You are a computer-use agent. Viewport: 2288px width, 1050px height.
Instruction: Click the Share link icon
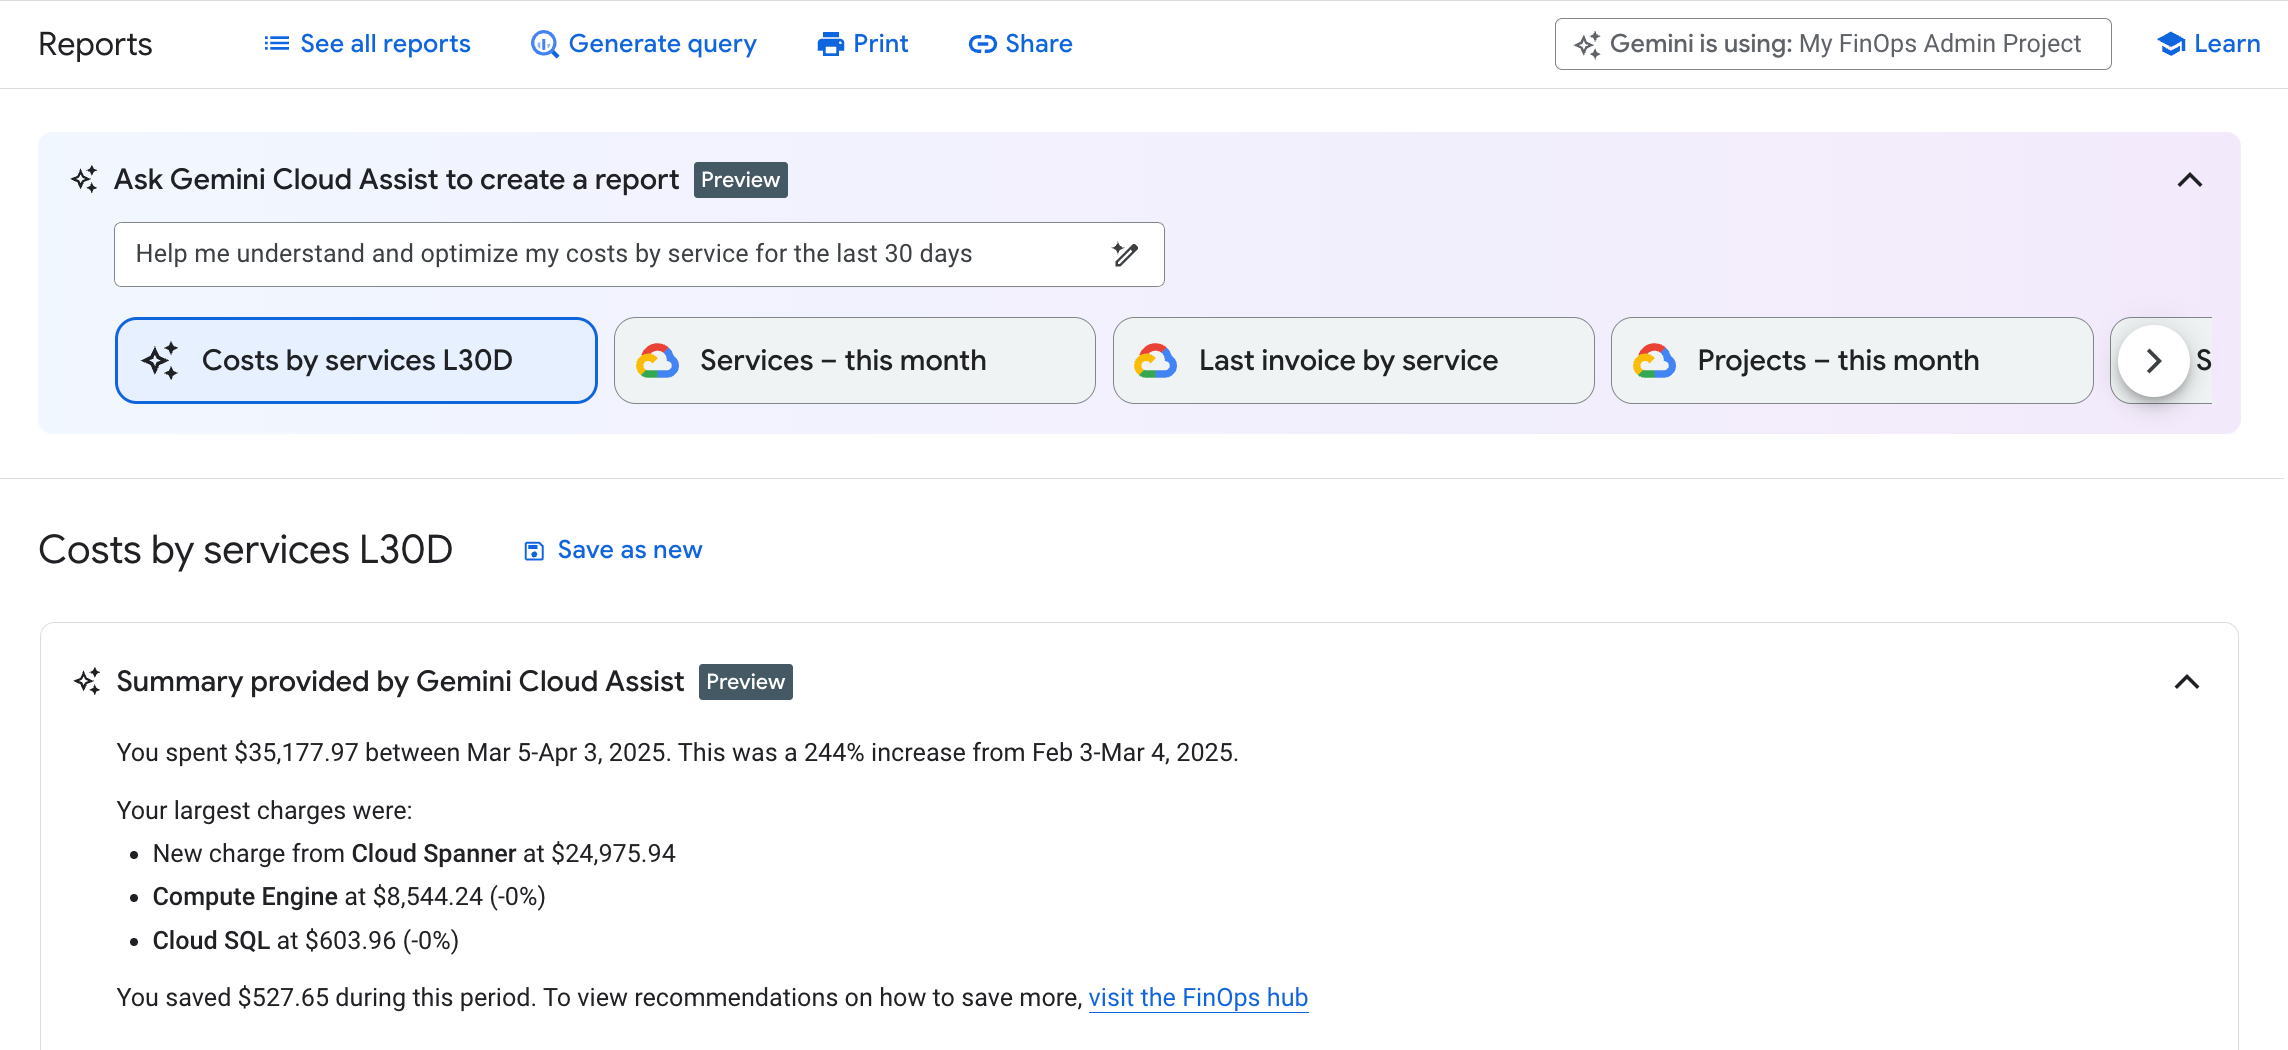tap(982, 44)
